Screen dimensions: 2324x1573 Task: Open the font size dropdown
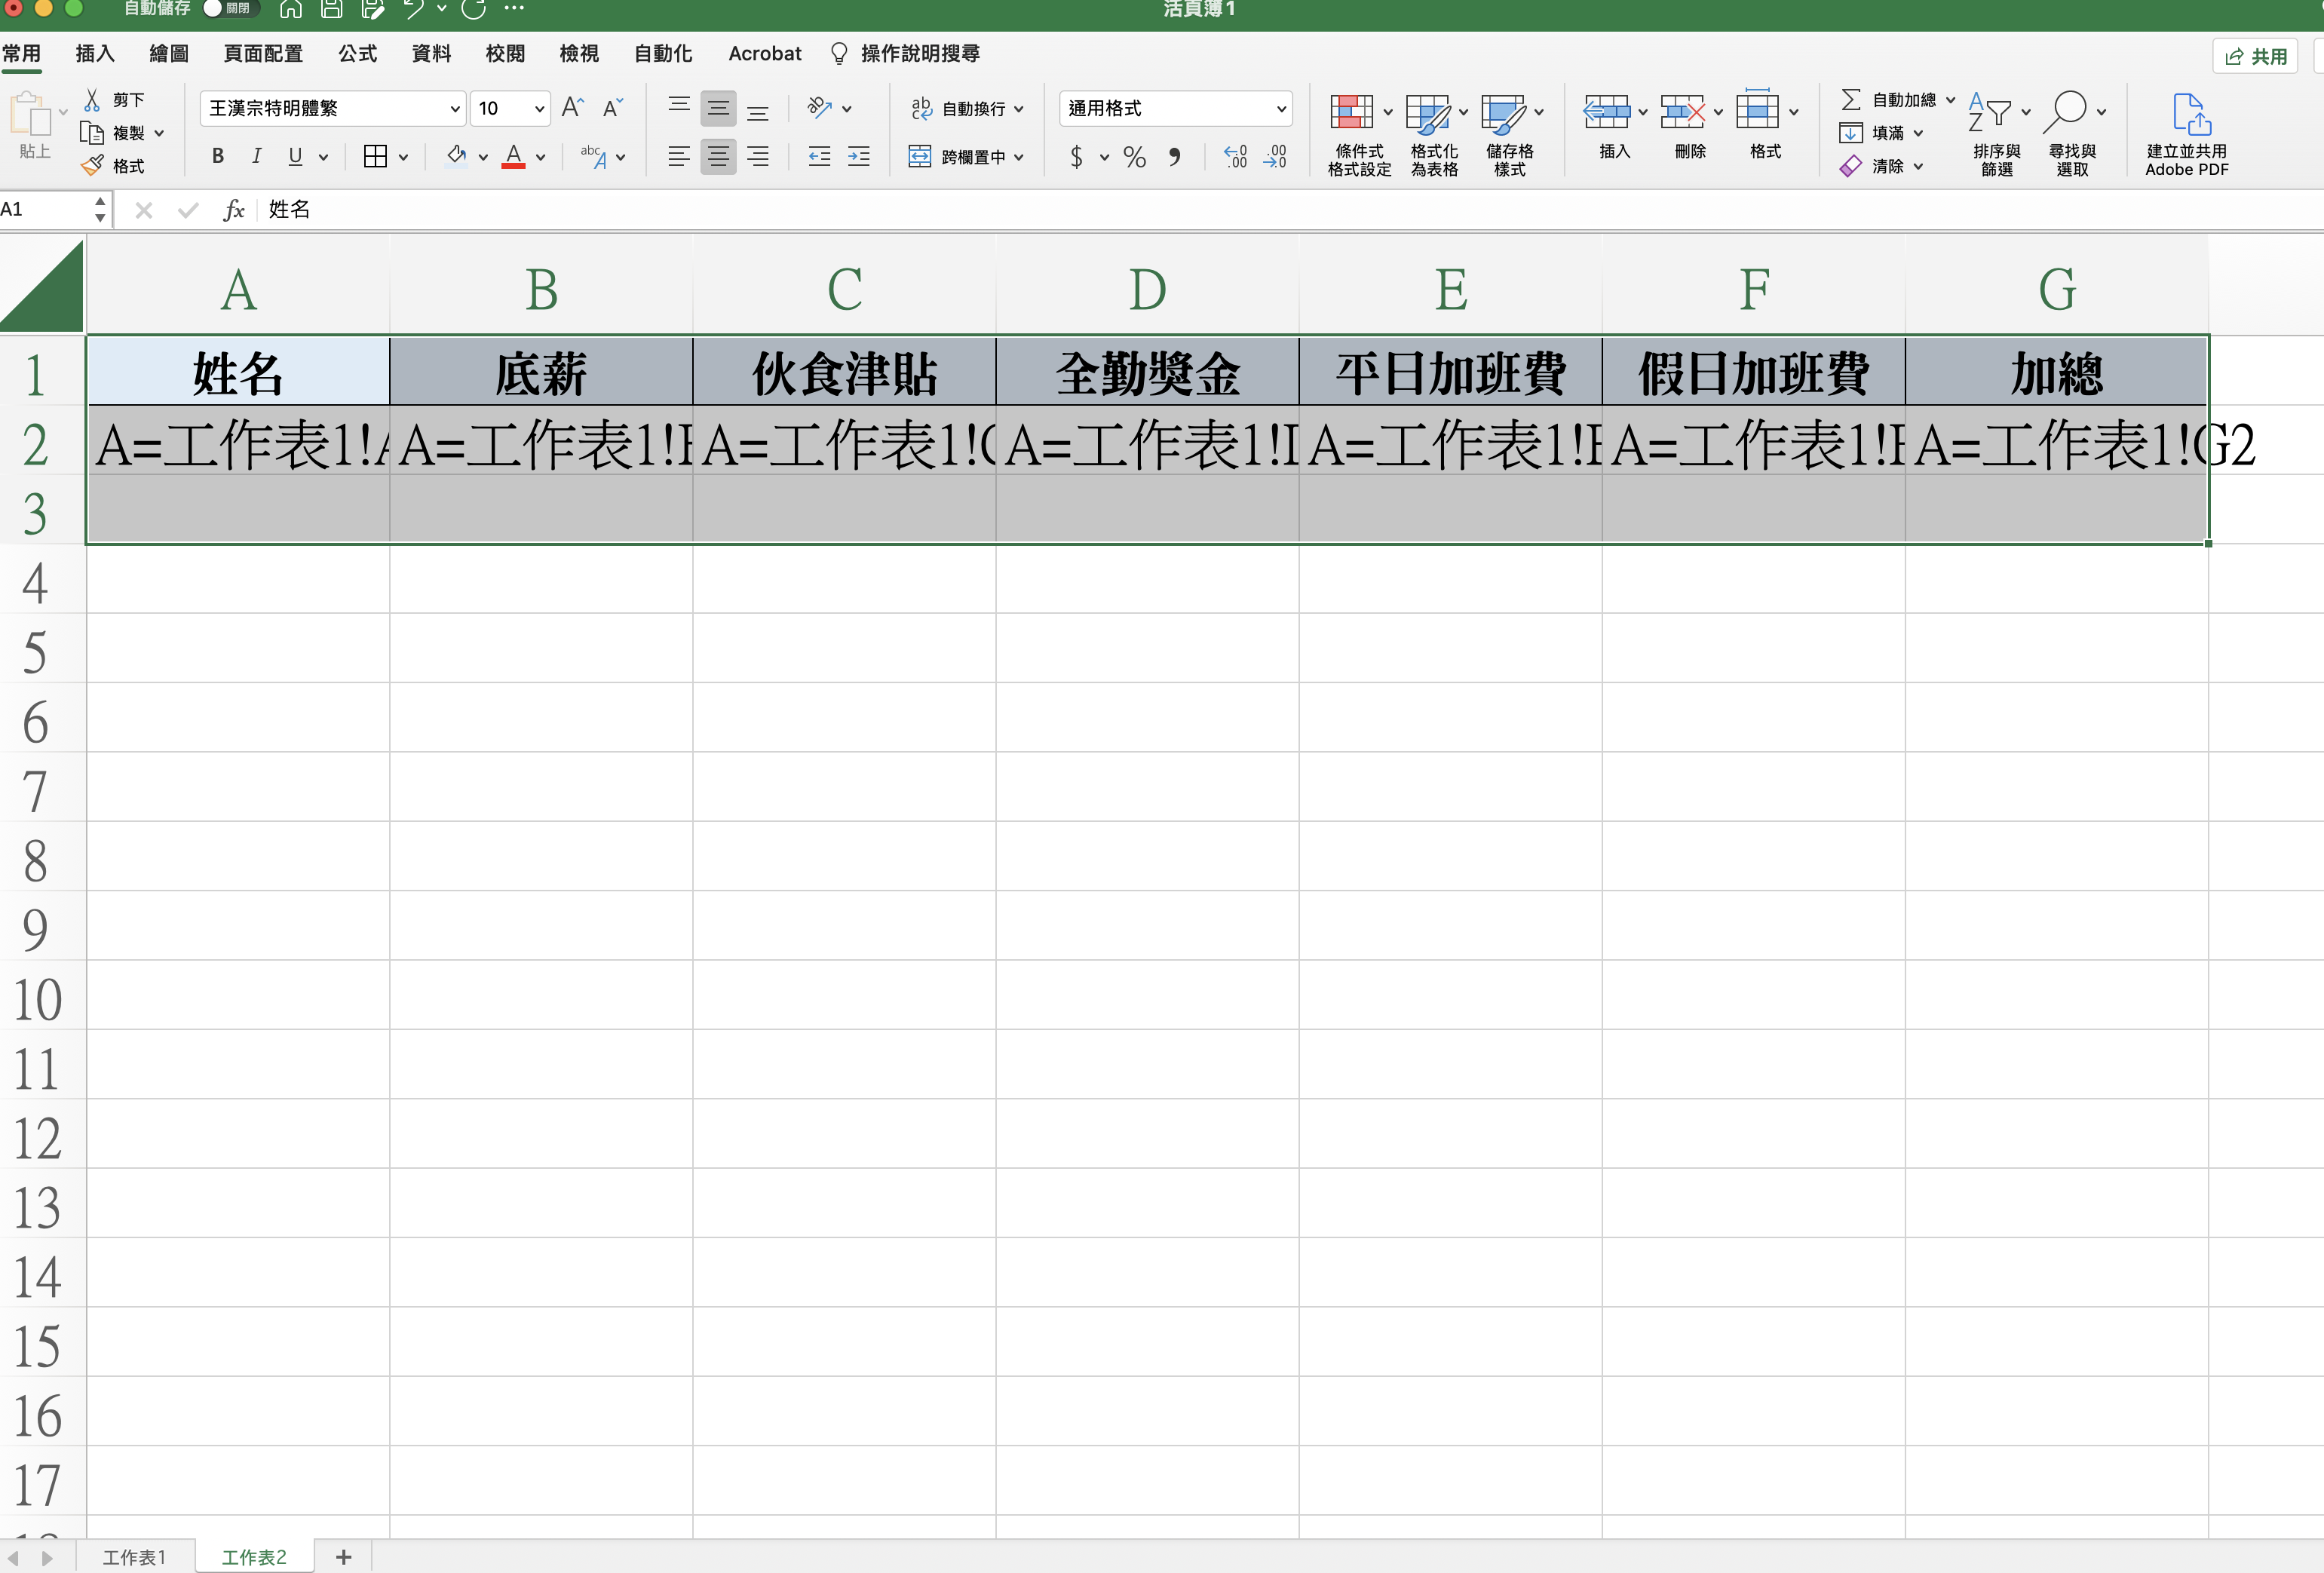coord(539,109)
